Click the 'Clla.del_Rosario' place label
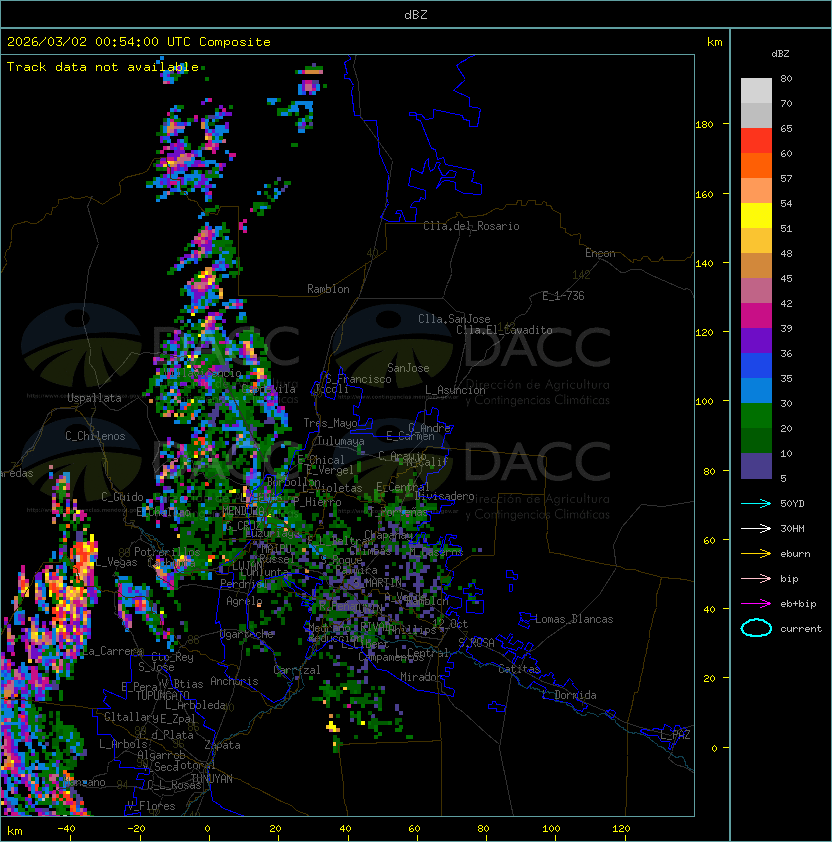Screen dimensions: 832x842 click(471, 226)
